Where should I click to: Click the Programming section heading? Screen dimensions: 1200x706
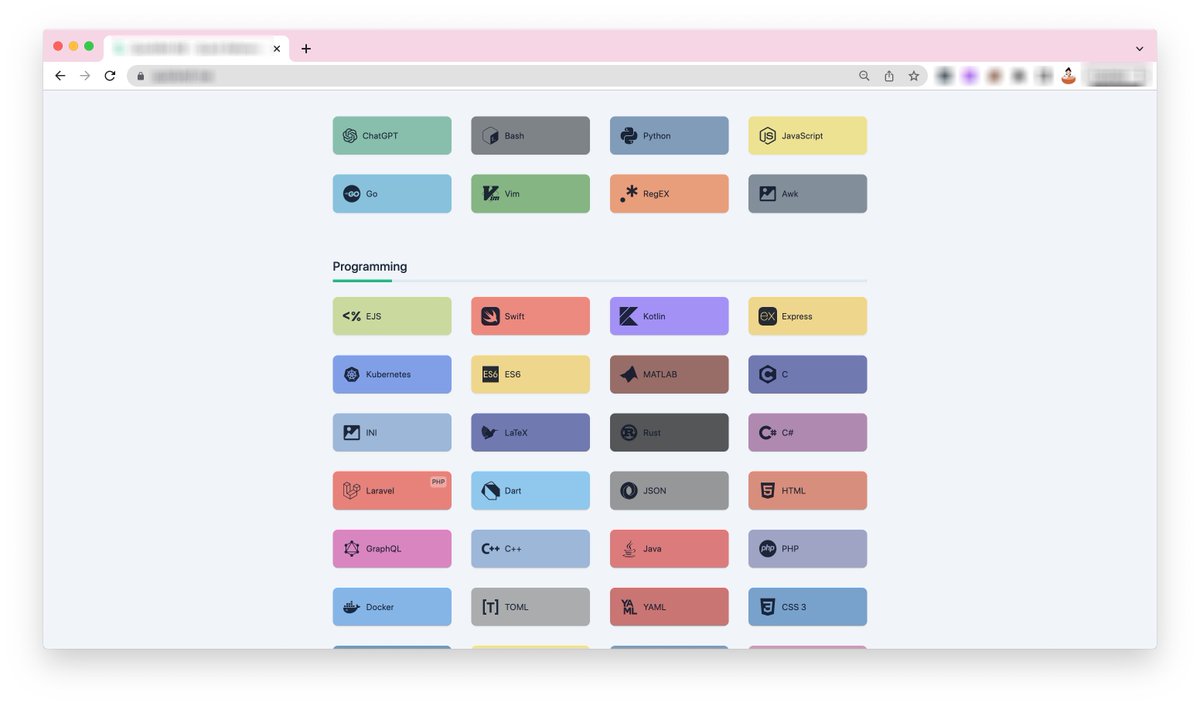(x=370, y=267)
